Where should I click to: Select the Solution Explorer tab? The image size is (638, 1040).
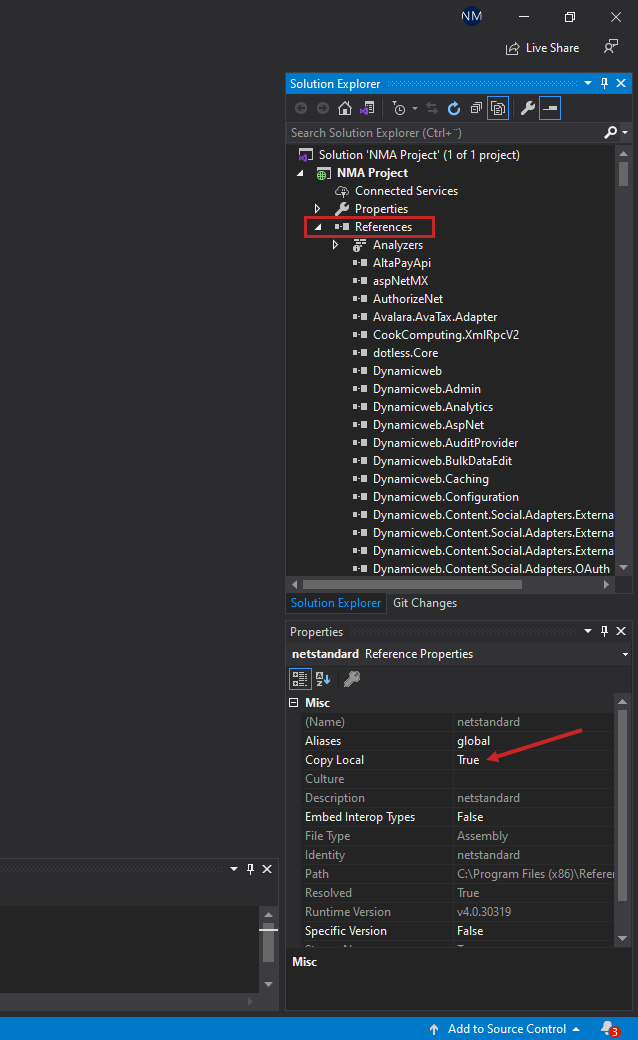pyautogui.click(x=336, y=603)
